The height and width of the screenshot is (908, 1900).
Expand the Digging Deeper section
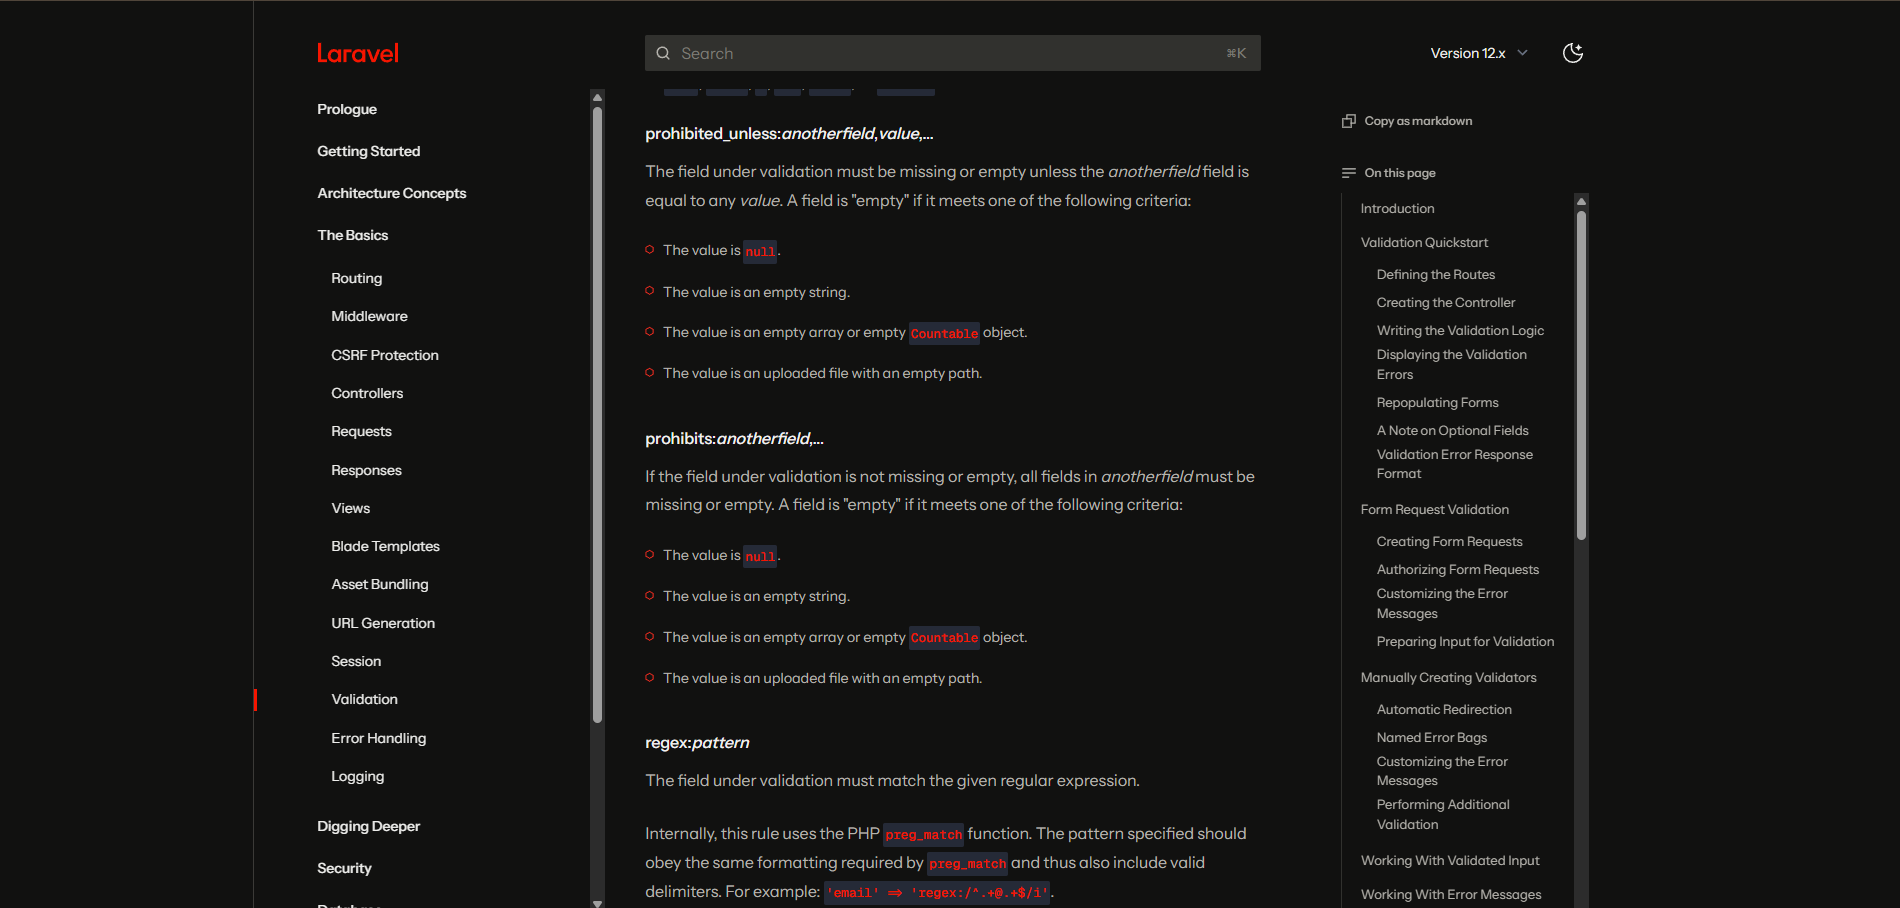(x=368, y=826)
